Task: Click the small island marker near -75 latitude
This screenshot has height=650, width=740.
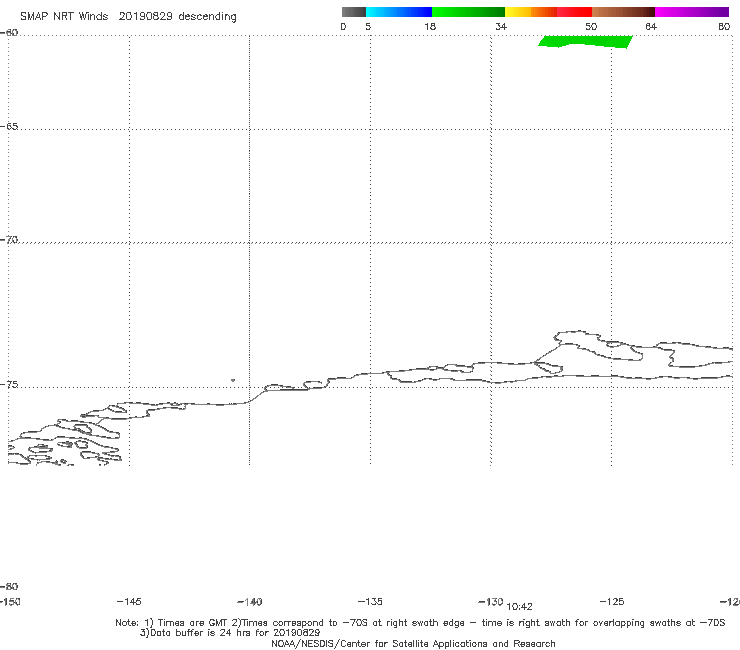Action: (233, 380)
